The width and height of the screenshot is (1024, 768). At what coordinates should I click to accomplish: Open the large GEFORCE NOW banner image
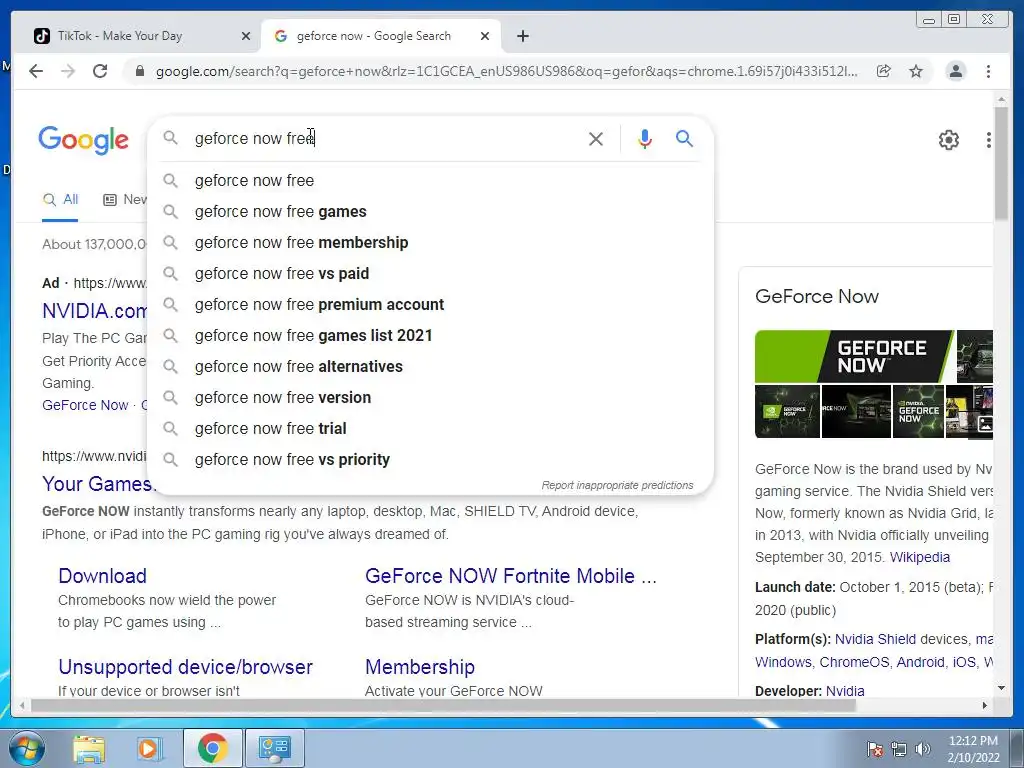tap(854, 357)
